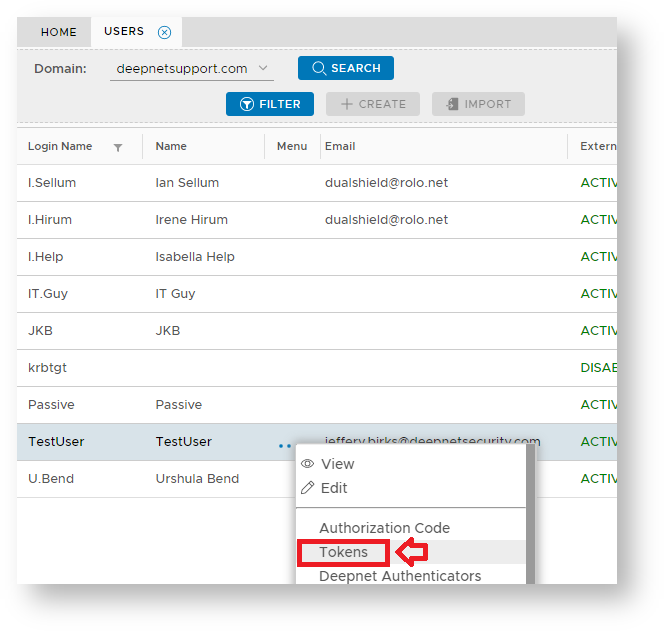
Task: Select the IT.Guy login name
Action: pyautogui.click(x=48, y=294)
